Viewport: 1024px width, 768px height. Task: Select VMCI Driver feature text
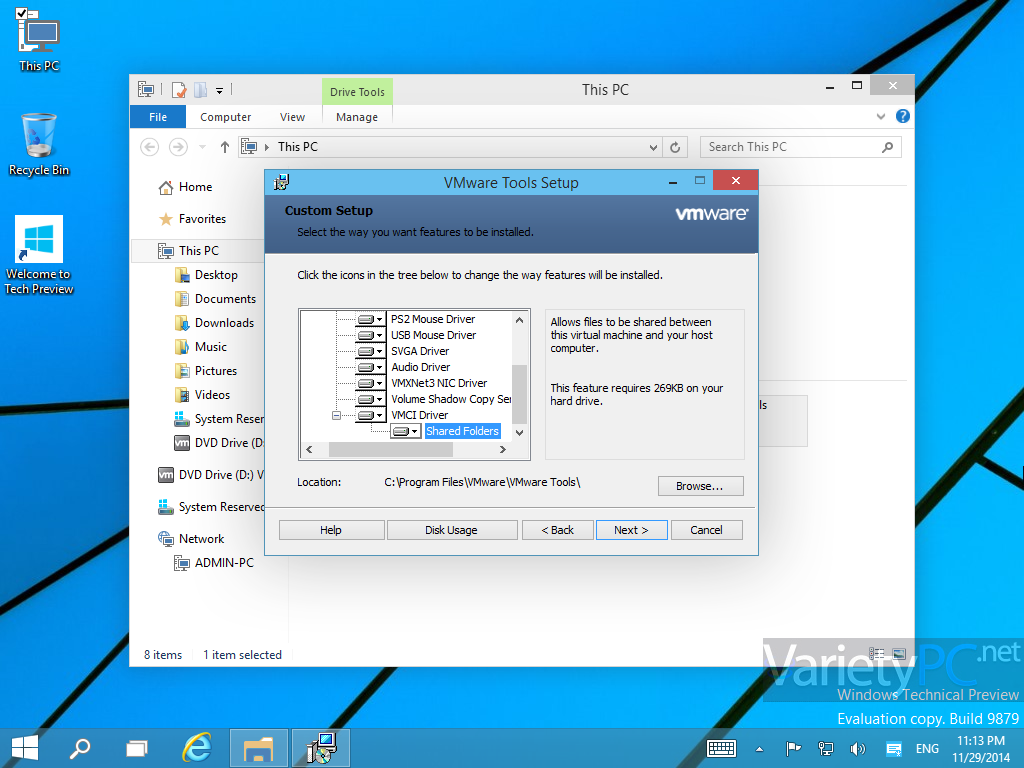click(x=419, y=415)
